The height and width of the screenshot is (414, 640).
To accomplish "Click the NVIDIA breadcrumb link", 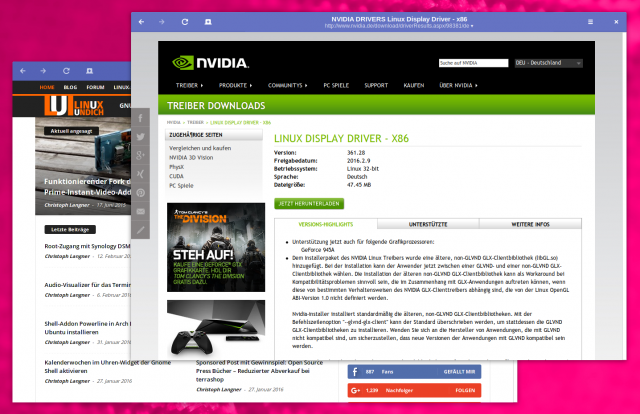I will (x=173, y=122).
